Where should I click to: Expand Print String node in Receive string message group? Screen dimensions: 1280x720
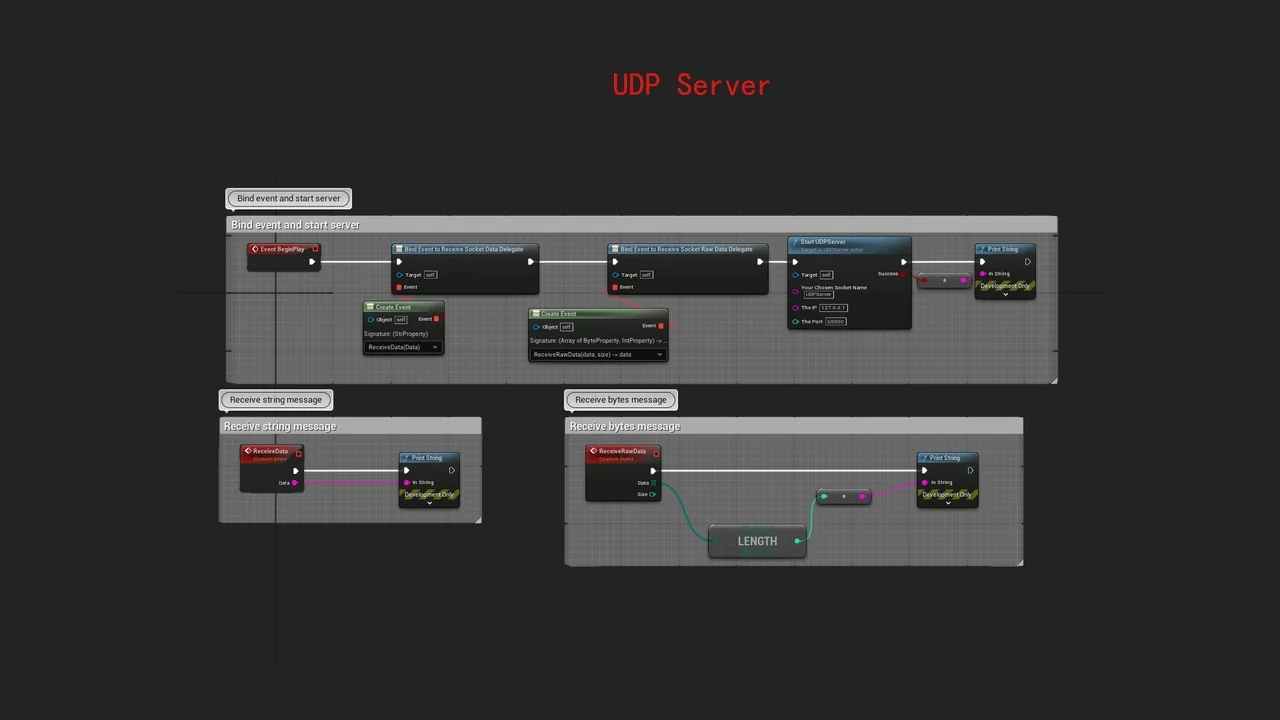(429, 503)
